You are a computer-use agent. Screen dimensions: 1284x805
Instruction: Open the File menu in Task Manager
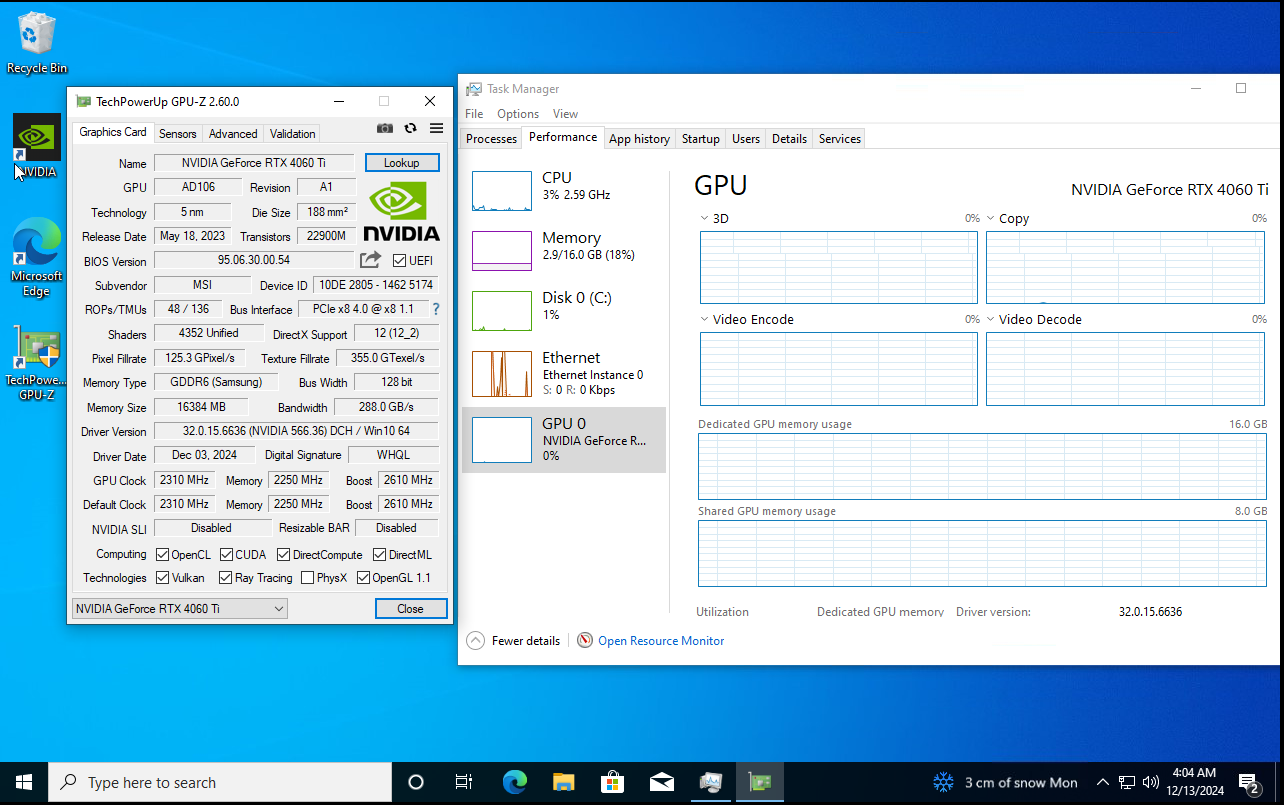coord(474,114)
